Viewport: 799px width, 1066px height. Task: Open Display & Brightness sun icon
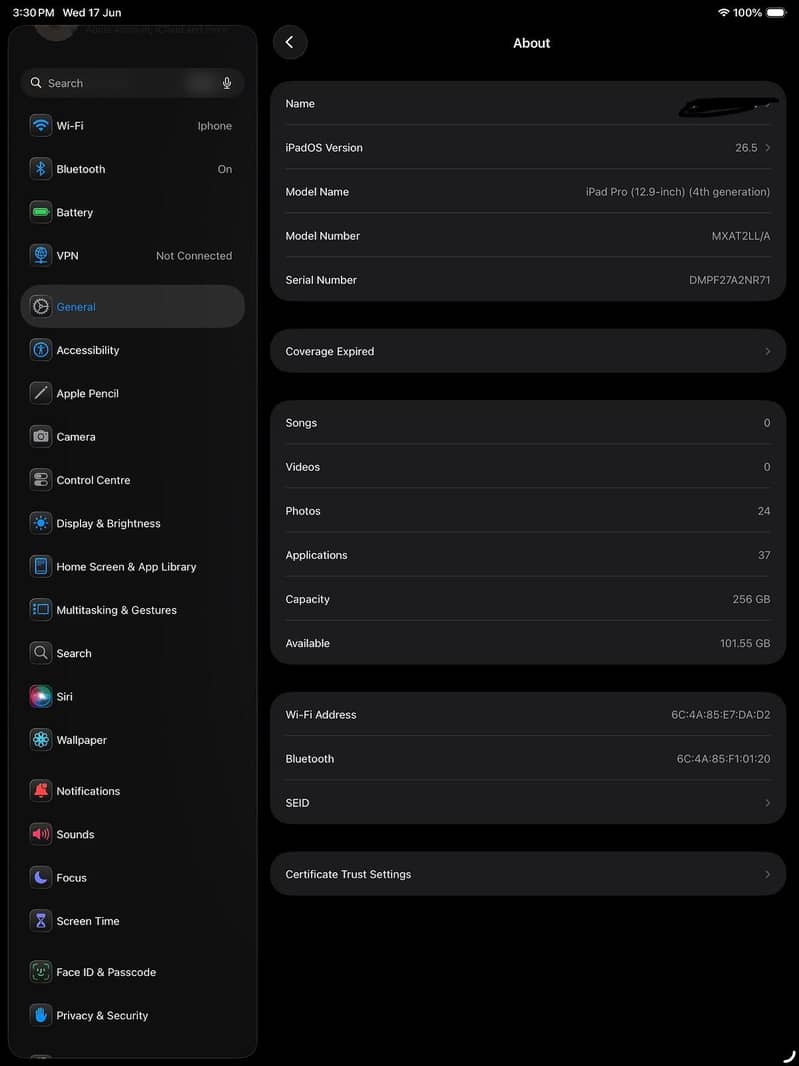coord(41,523)
